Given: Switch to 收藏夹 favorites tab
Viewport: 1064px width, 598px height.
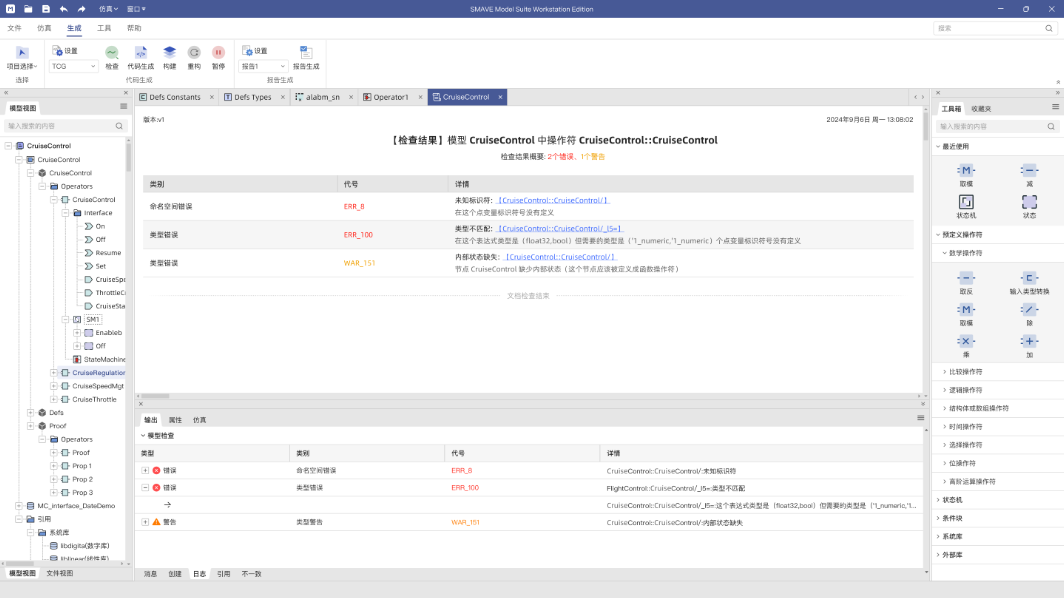Looking at the screenshot, I should pos(981,109).
